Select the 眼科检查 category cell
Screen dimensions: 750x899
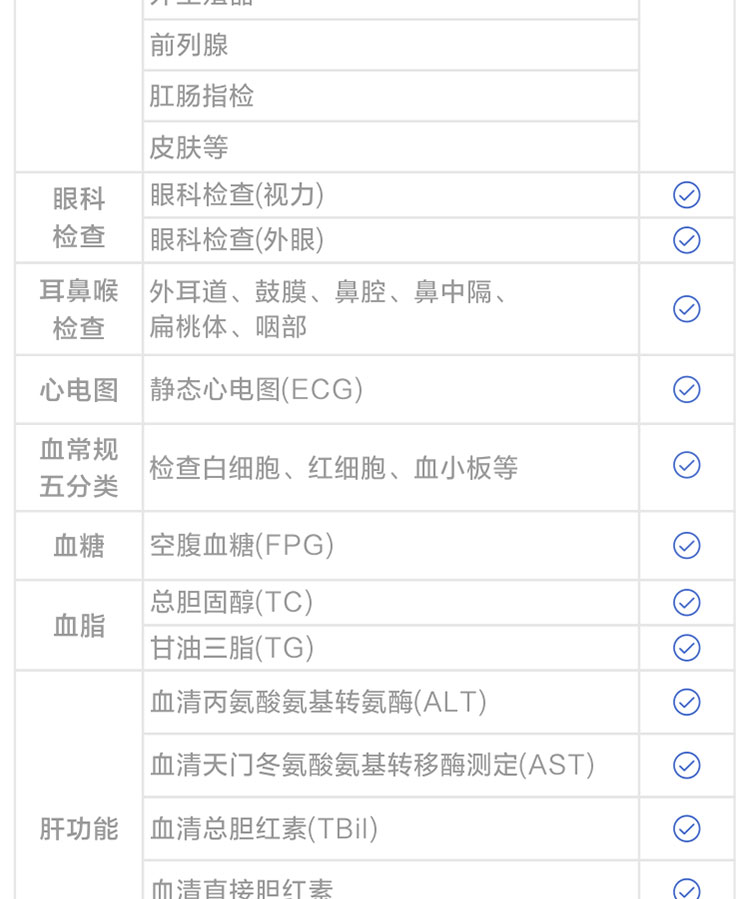[79, 217]
